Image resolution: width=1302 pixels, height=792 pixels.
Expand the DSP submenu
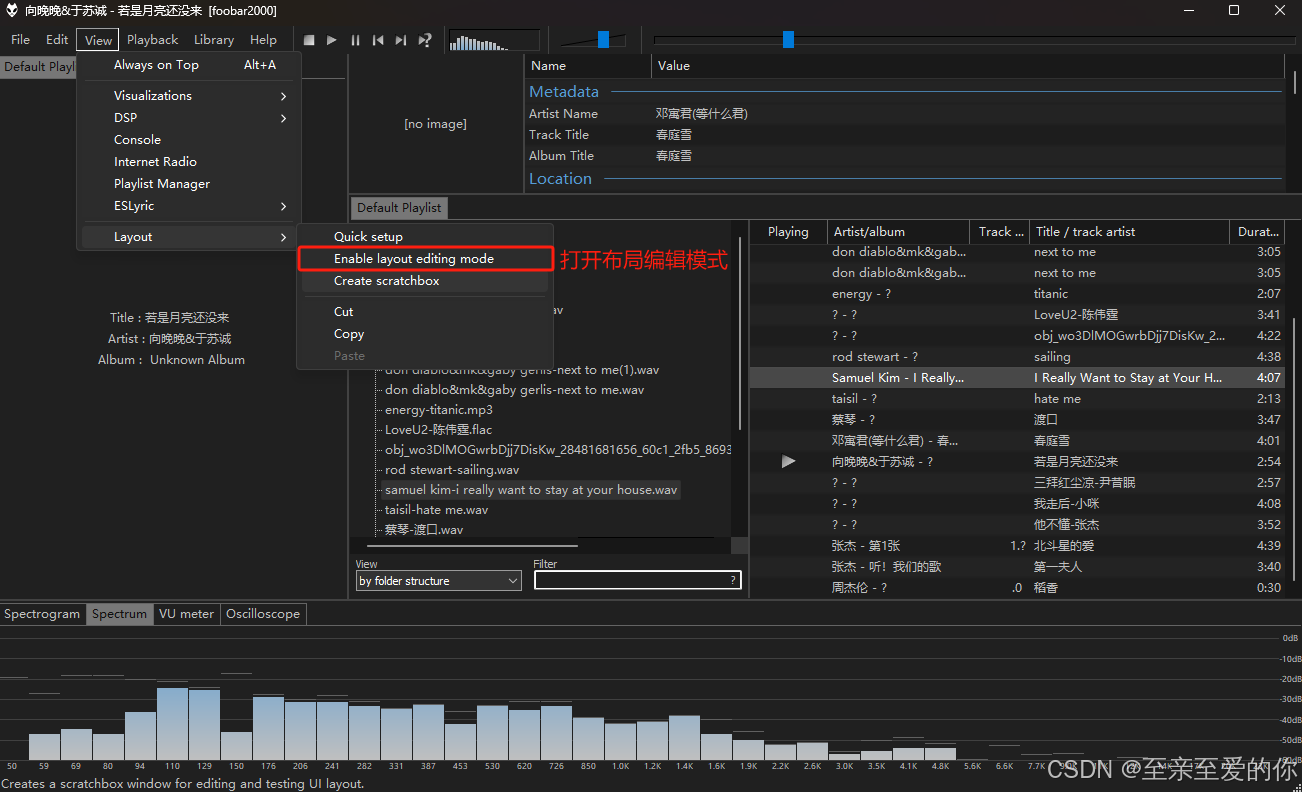point(124,117)
